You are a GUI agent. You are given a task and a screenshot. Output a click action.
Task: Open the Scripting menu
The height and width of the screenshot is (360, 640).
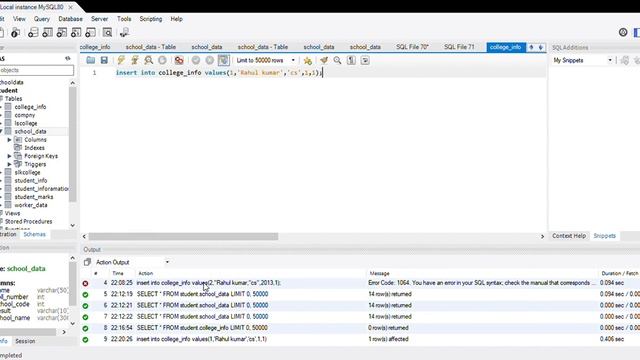[151, 19]
